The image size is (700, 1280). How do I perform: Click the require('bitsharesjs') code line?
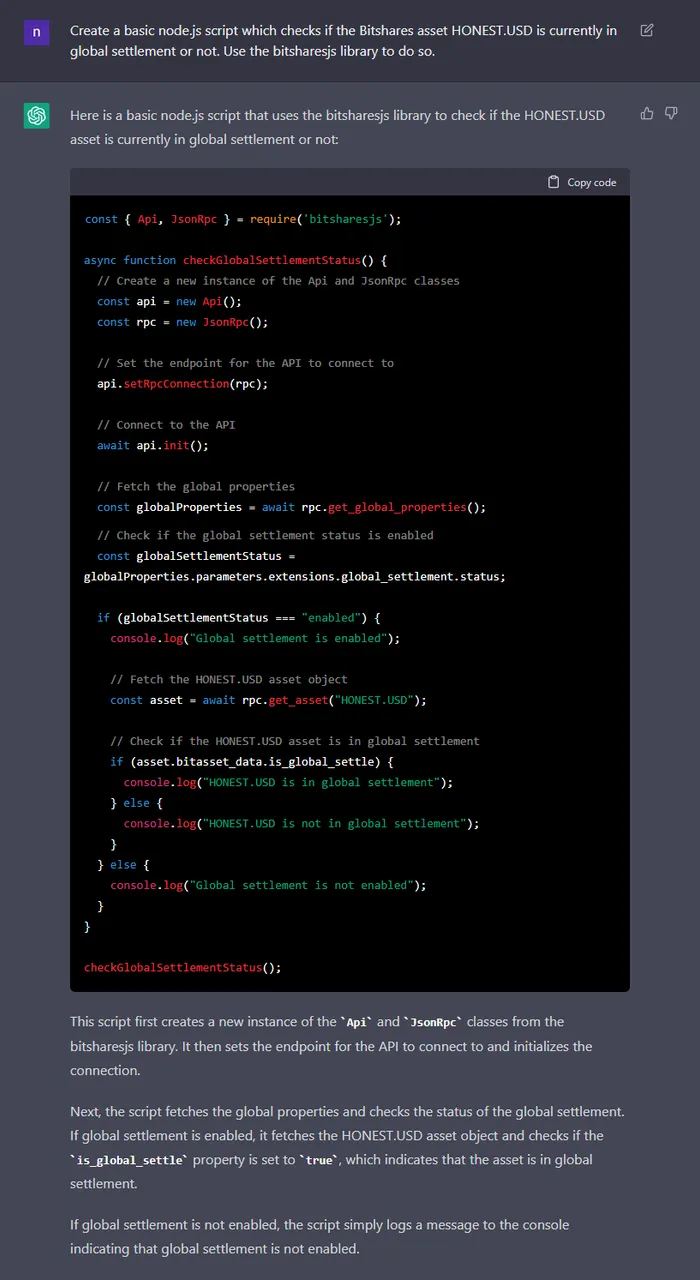coord(243,219)
